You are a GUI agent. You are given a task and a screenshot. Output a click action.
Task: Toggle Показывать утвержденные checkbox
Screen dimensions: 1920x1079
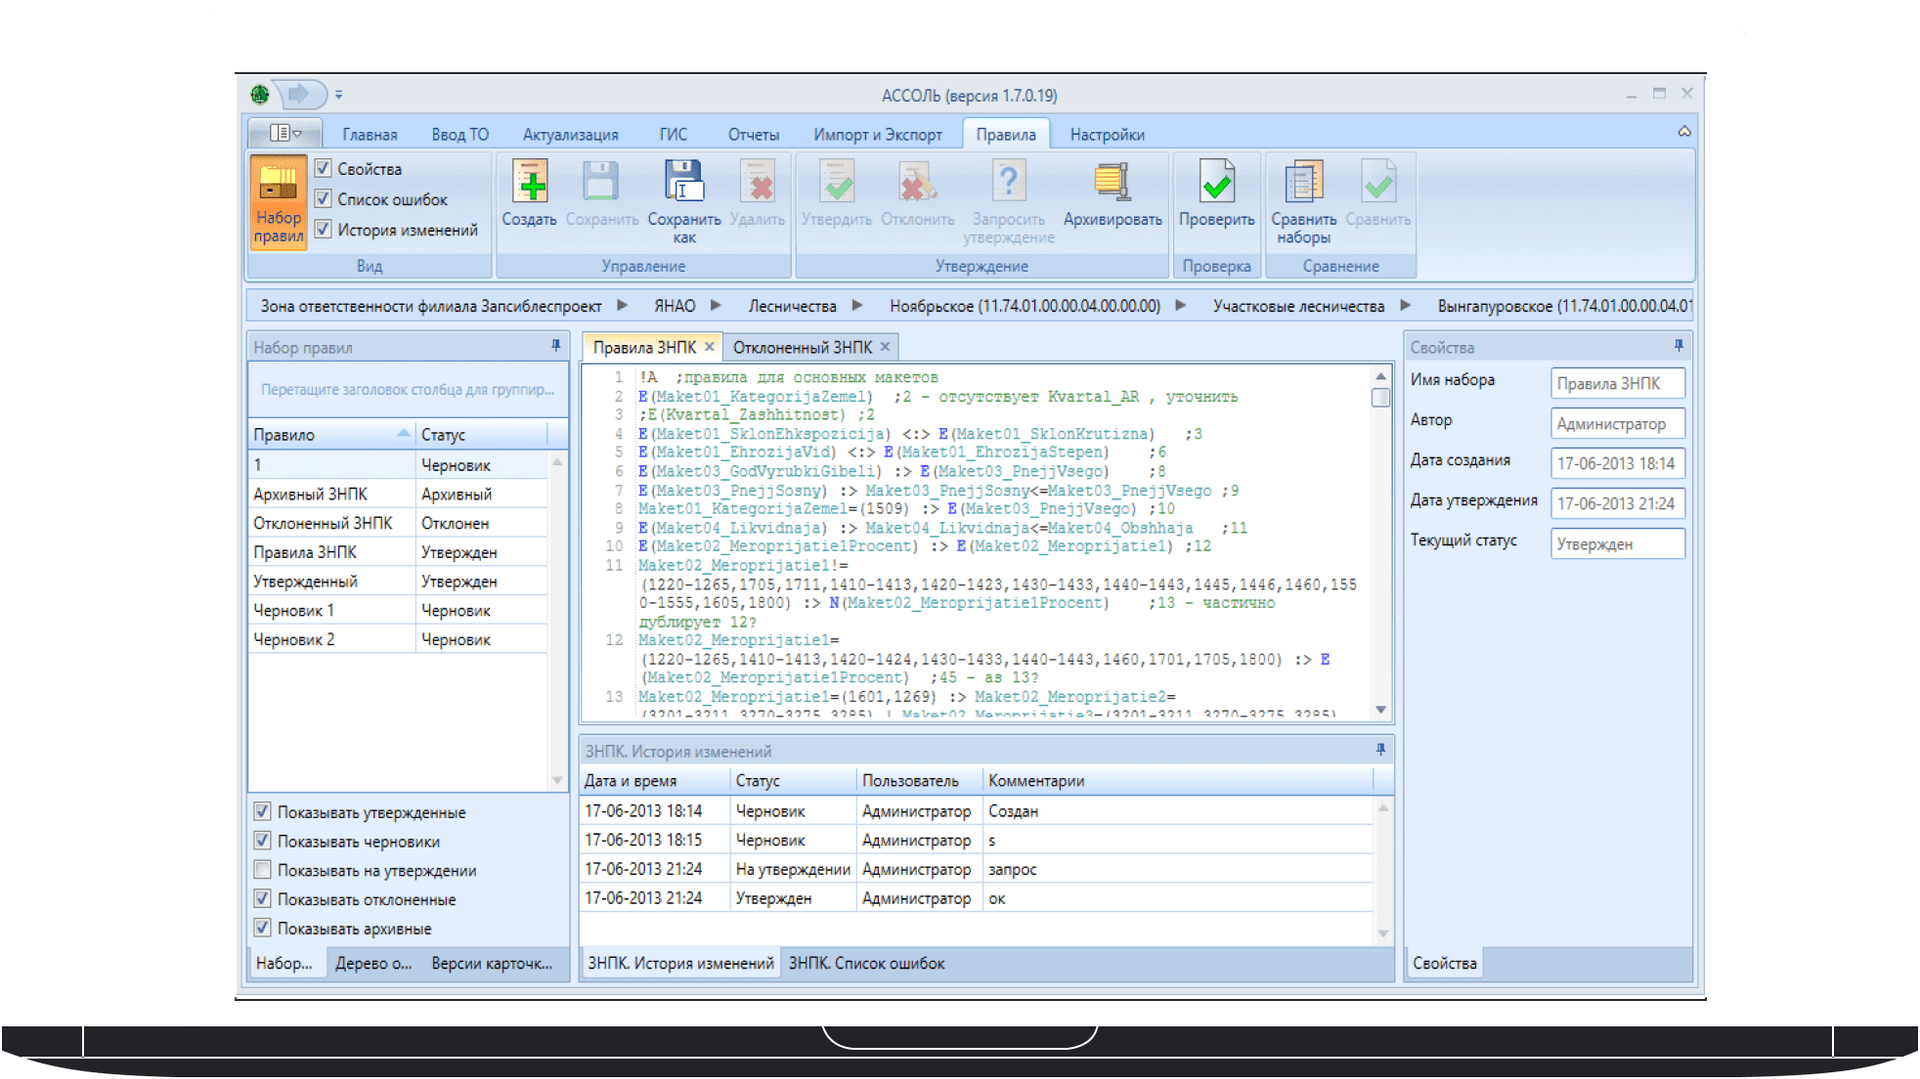click(x=262, y=812)
